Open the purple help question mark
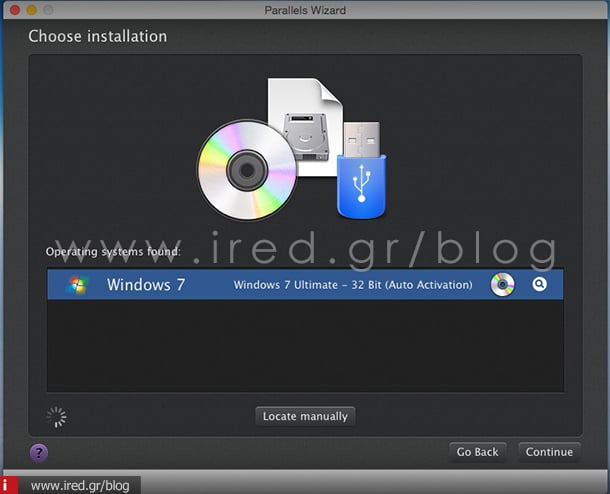610x494 pixels. pos(39,452)
